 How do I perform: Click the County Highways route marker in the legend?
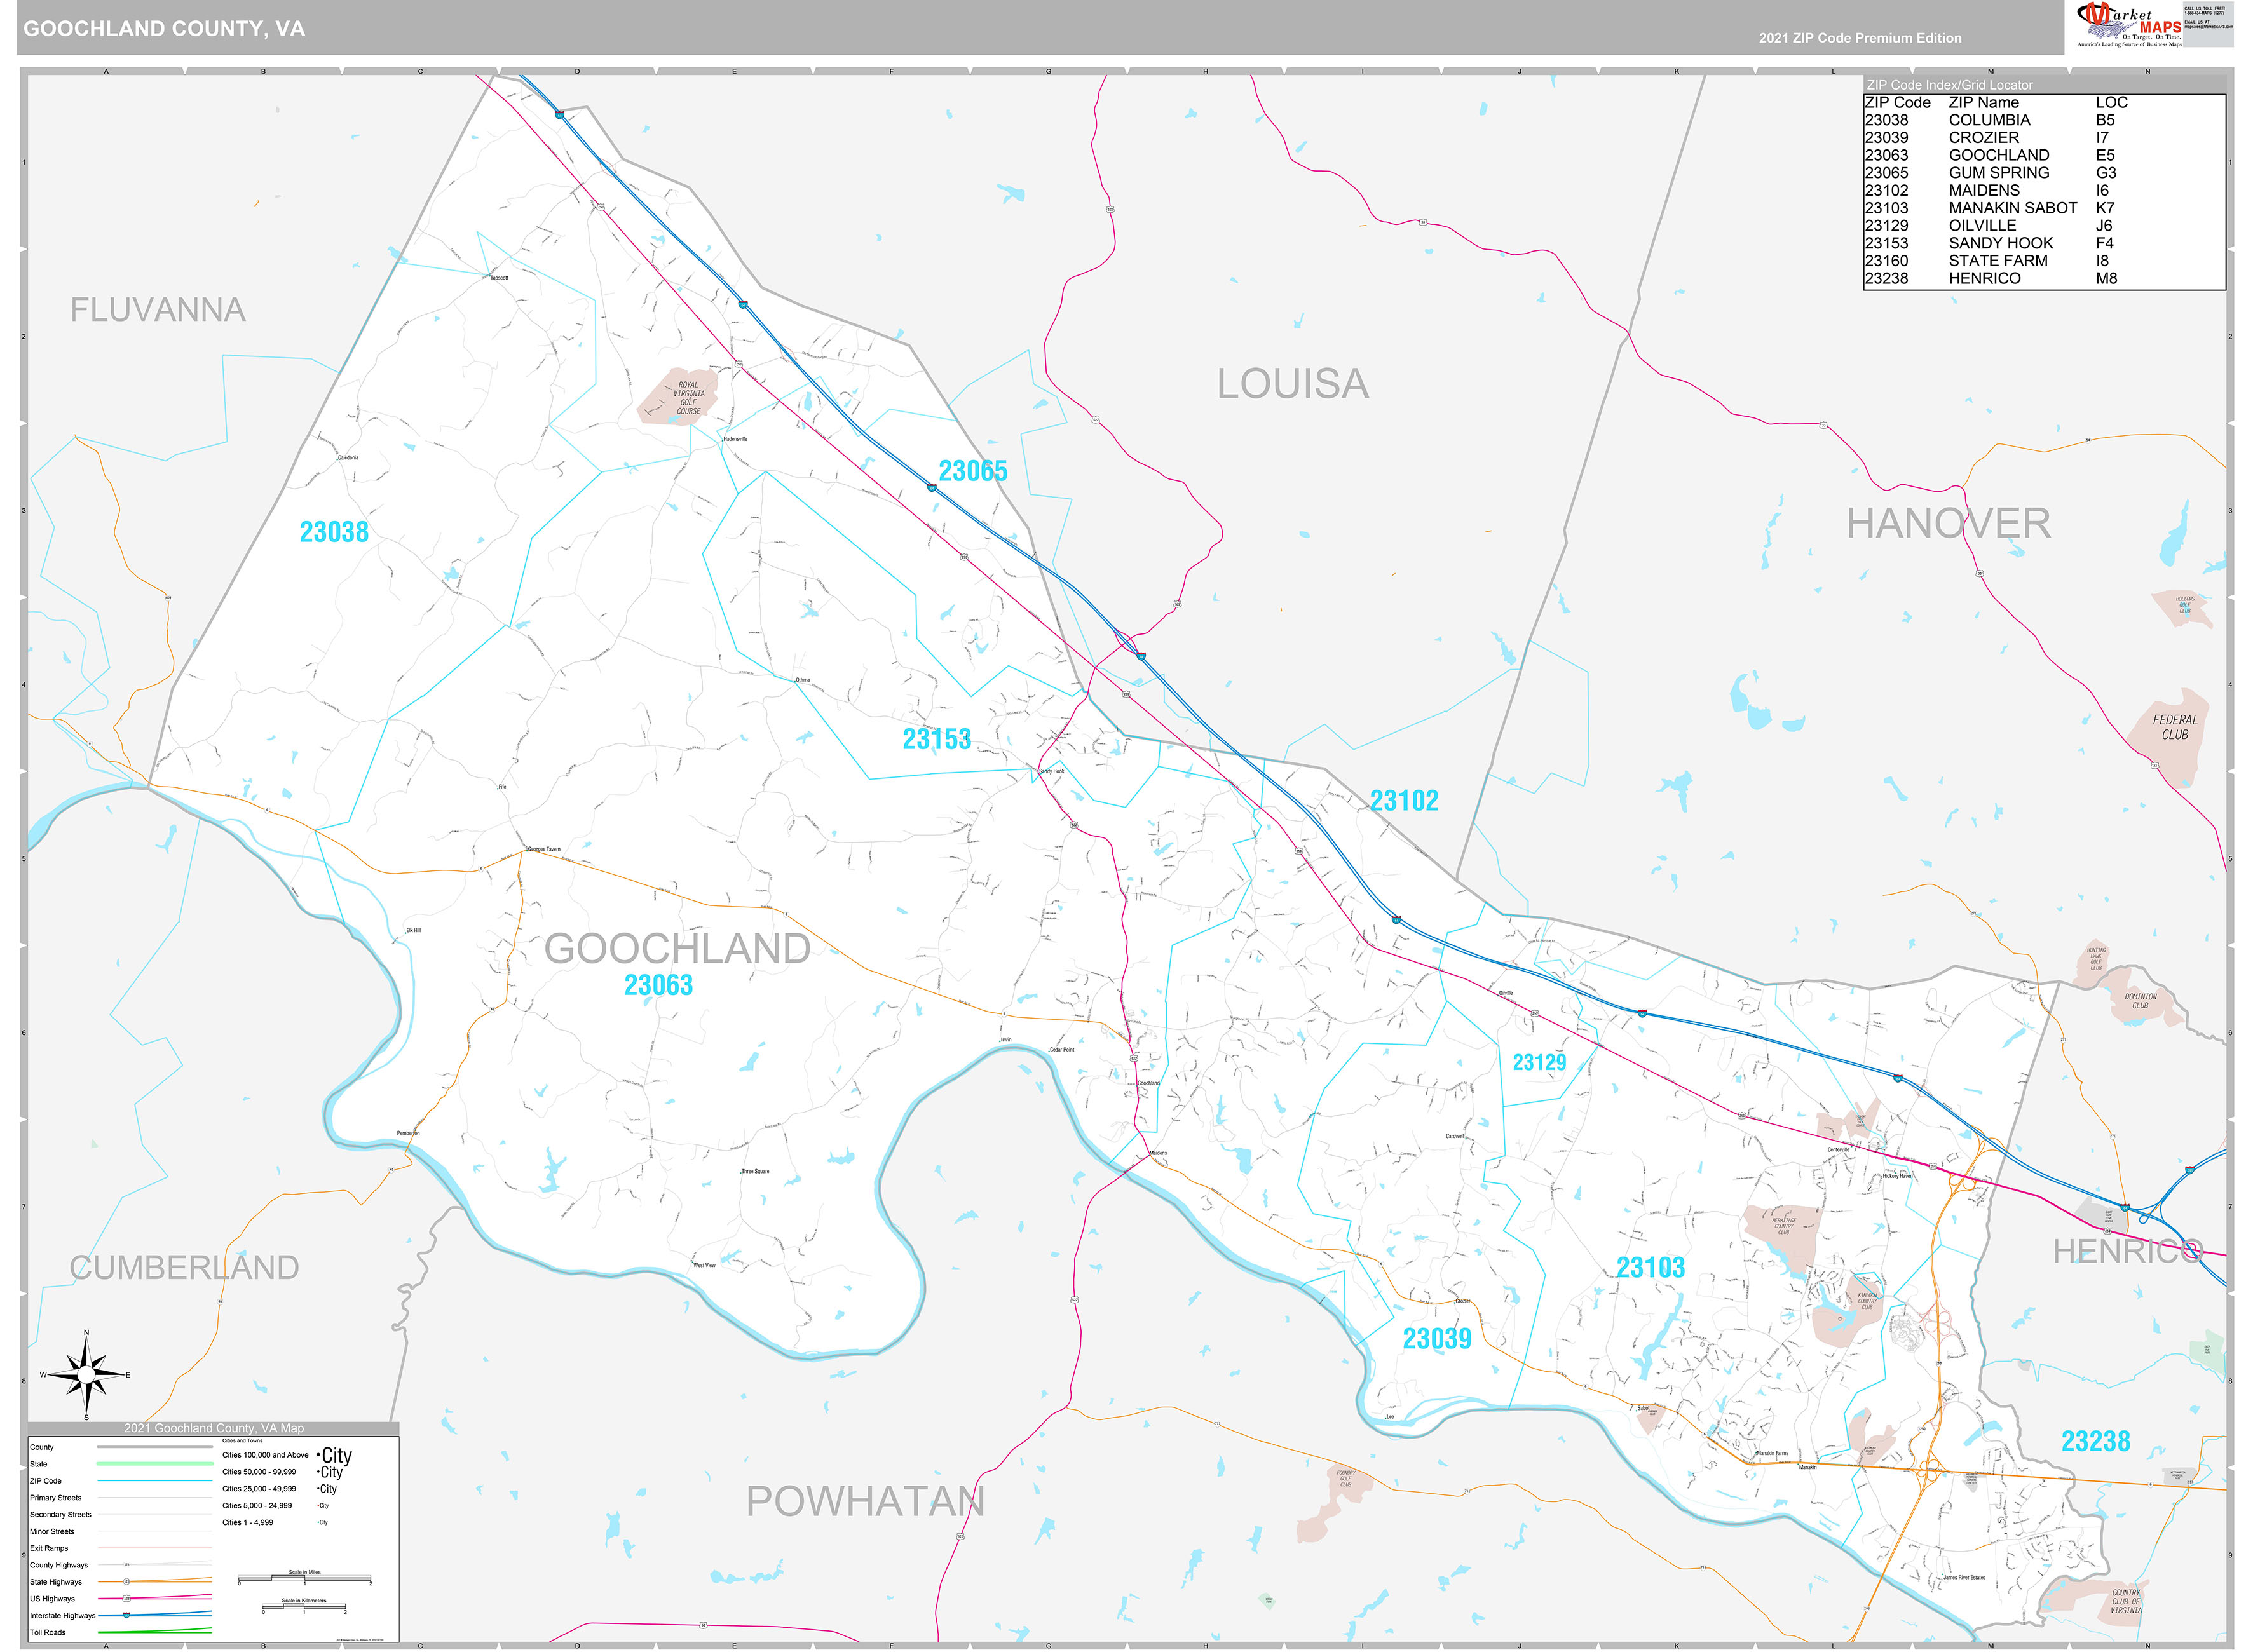click(x=126, y=1564)
